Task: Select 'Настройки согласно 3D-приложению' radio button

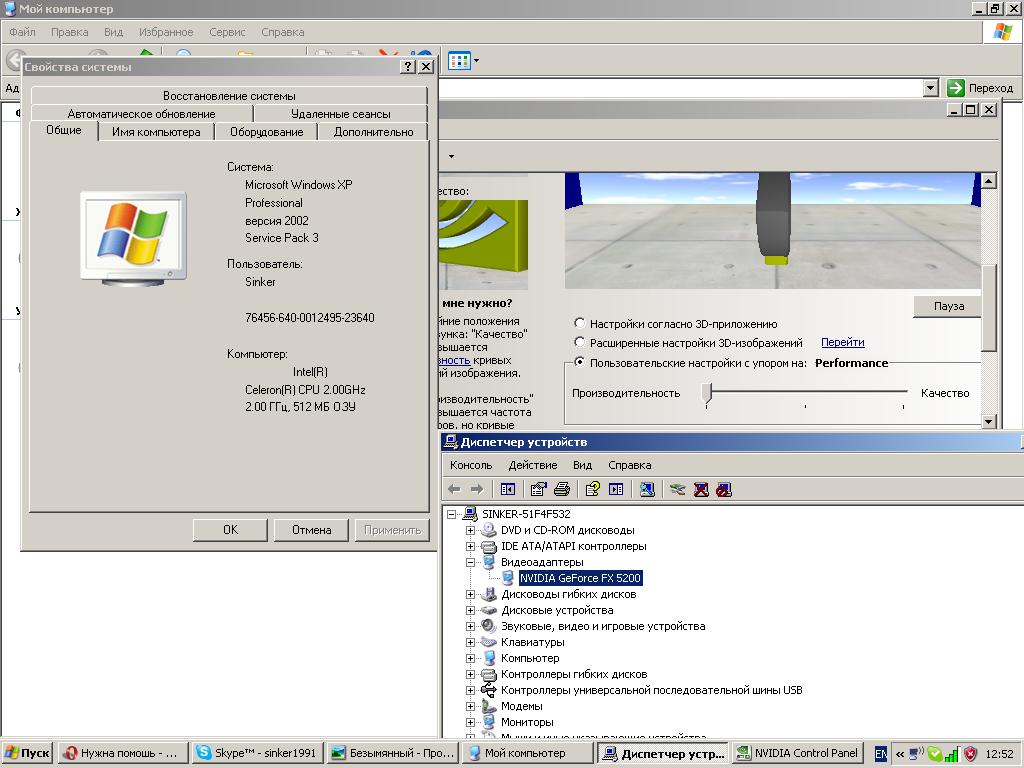Action: pyautogui.click(x=579, y=323)
